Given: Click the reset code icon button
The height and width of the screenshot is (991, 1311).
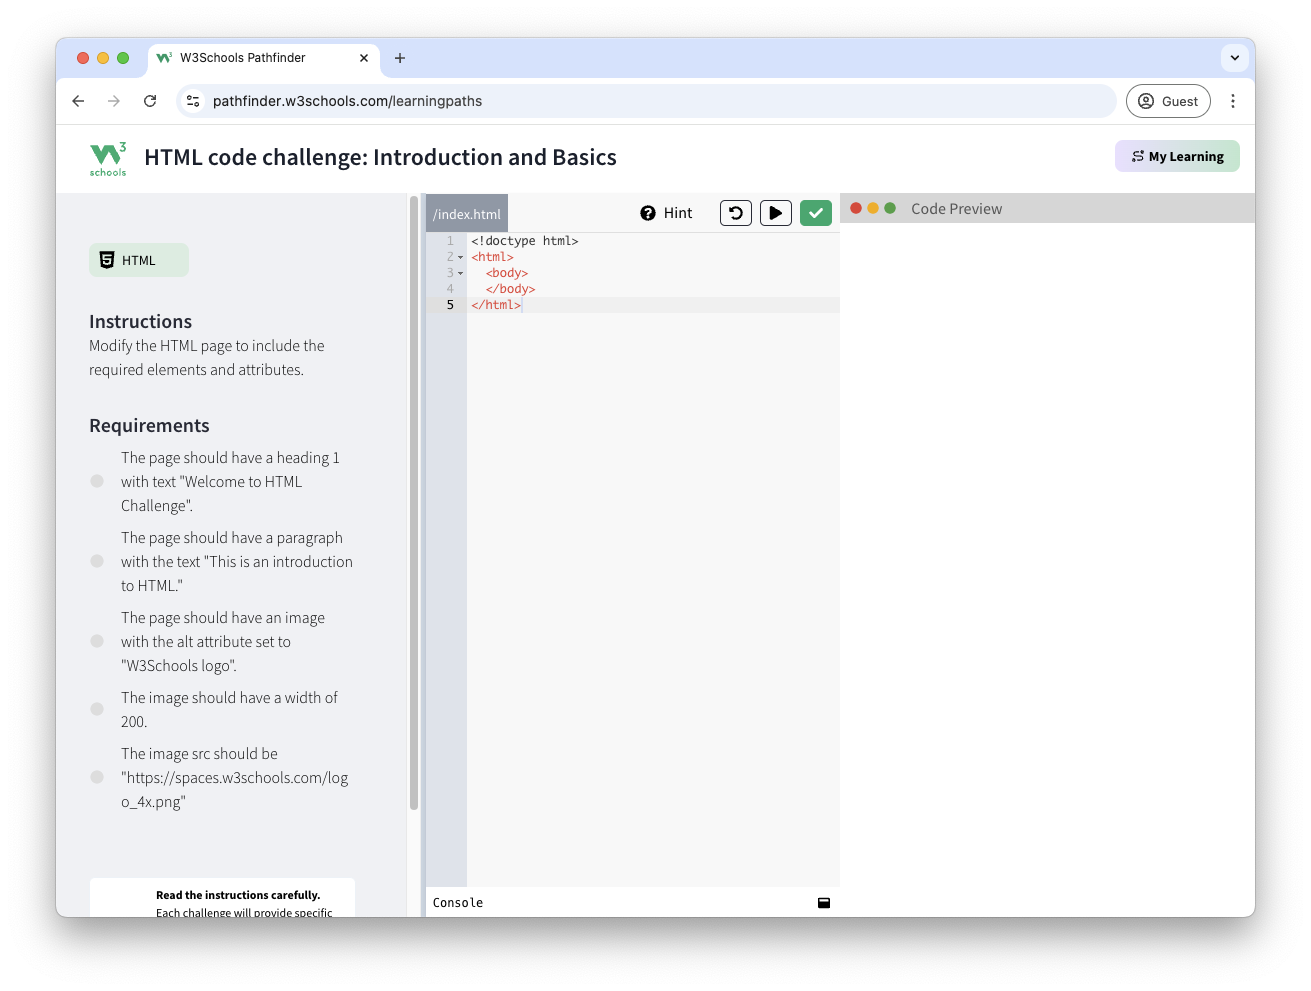Looking at the screenshot, I should pyautogui.click(x=735, y=213).
